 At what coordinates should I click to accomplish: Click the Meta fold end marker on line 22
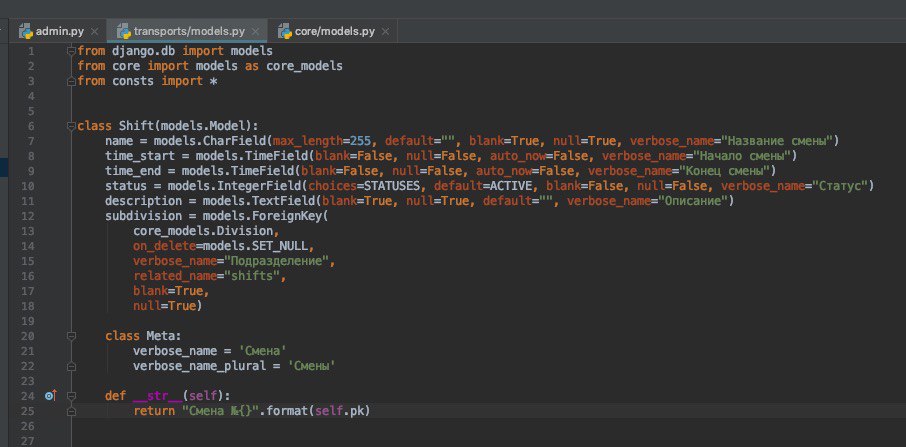(x=72, y=366)
